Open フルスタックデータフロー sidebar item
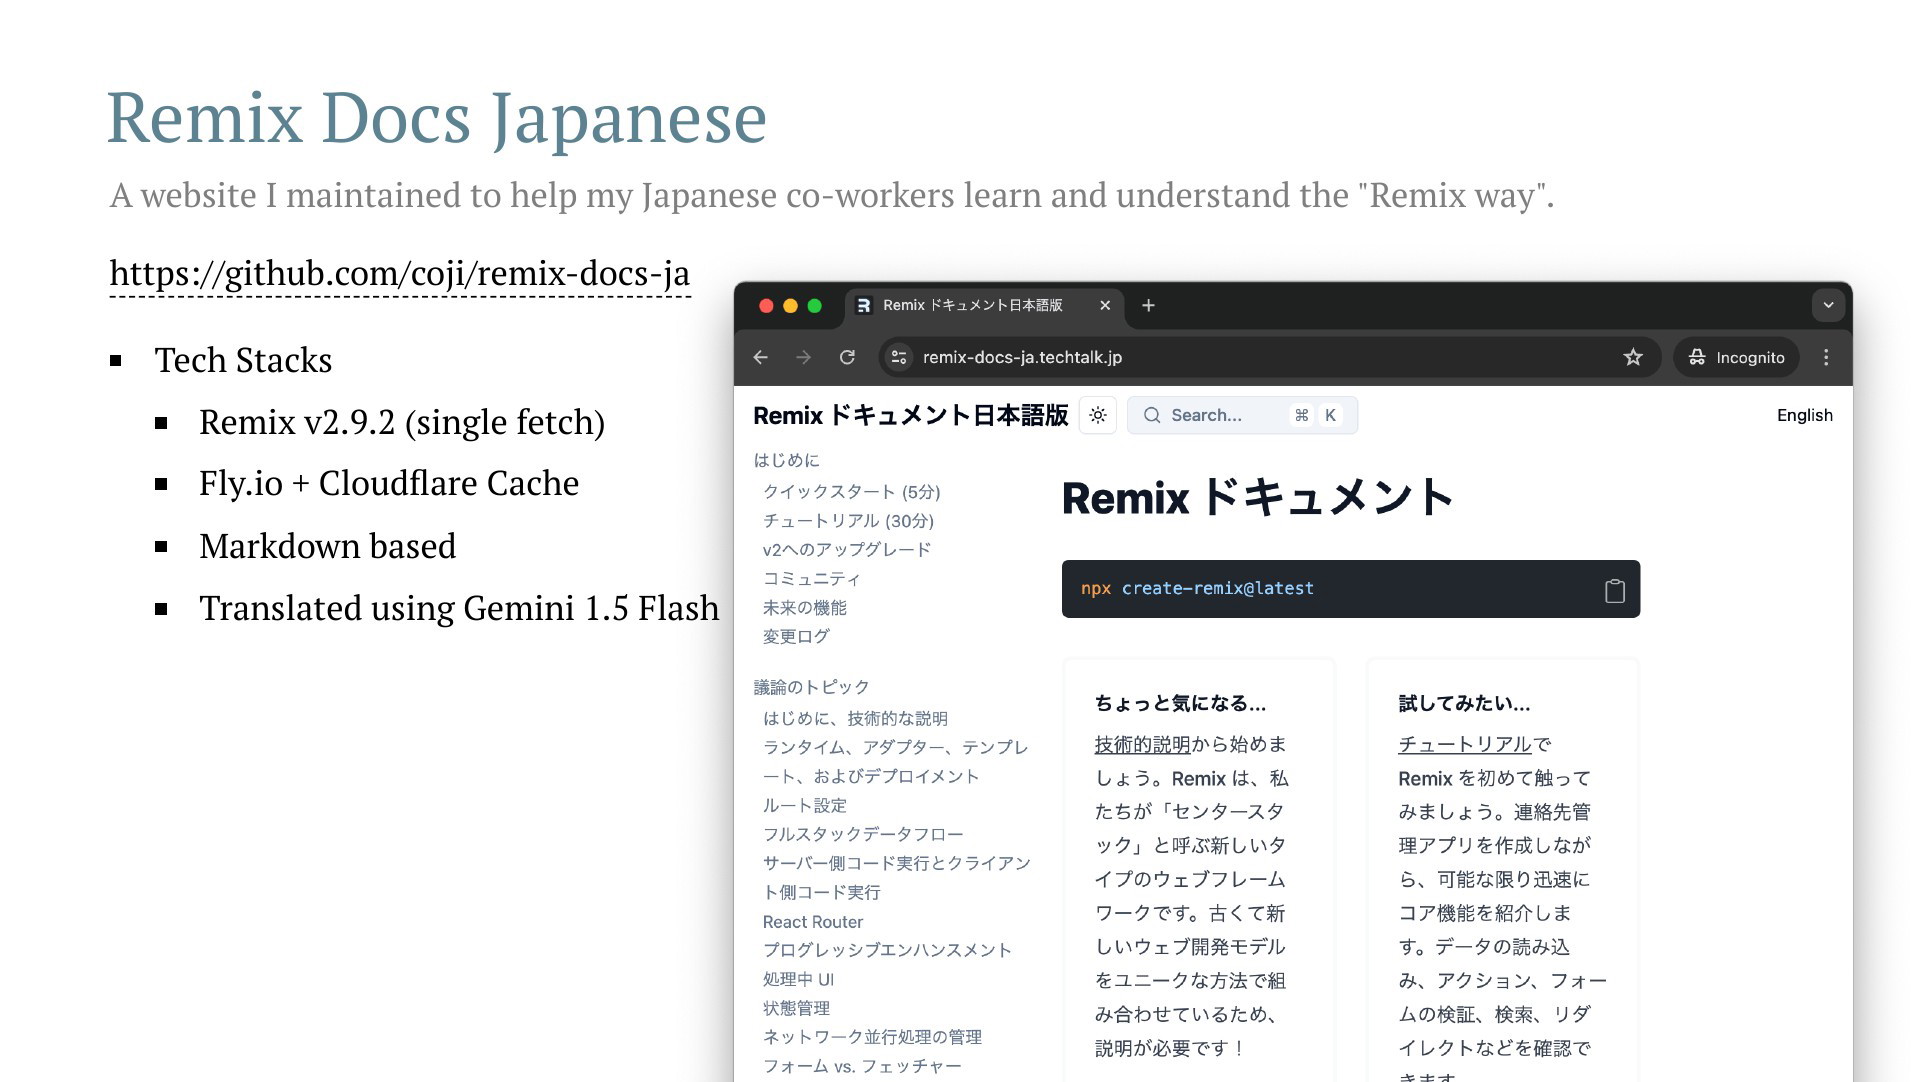The height and width of the screenshot is (1082, 1920). click(x=863, y=834)
